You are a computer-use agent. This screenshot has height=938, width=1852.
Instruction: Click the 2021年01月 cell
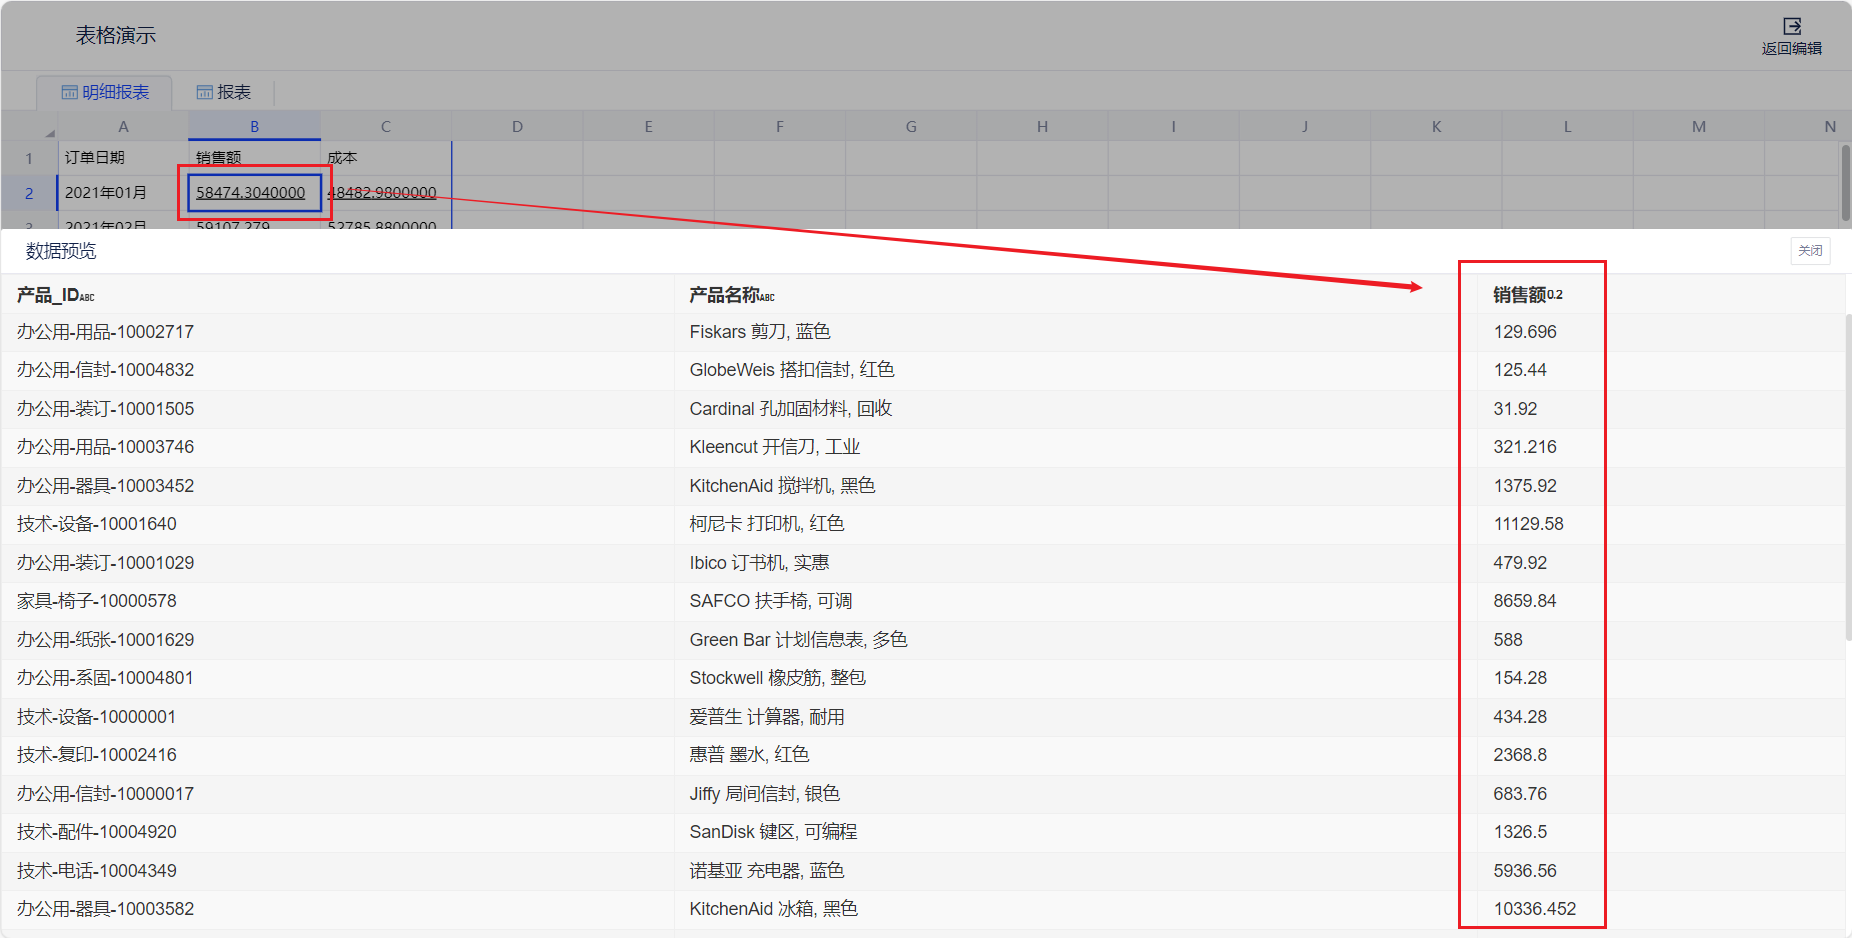click(x=106, y=193)
